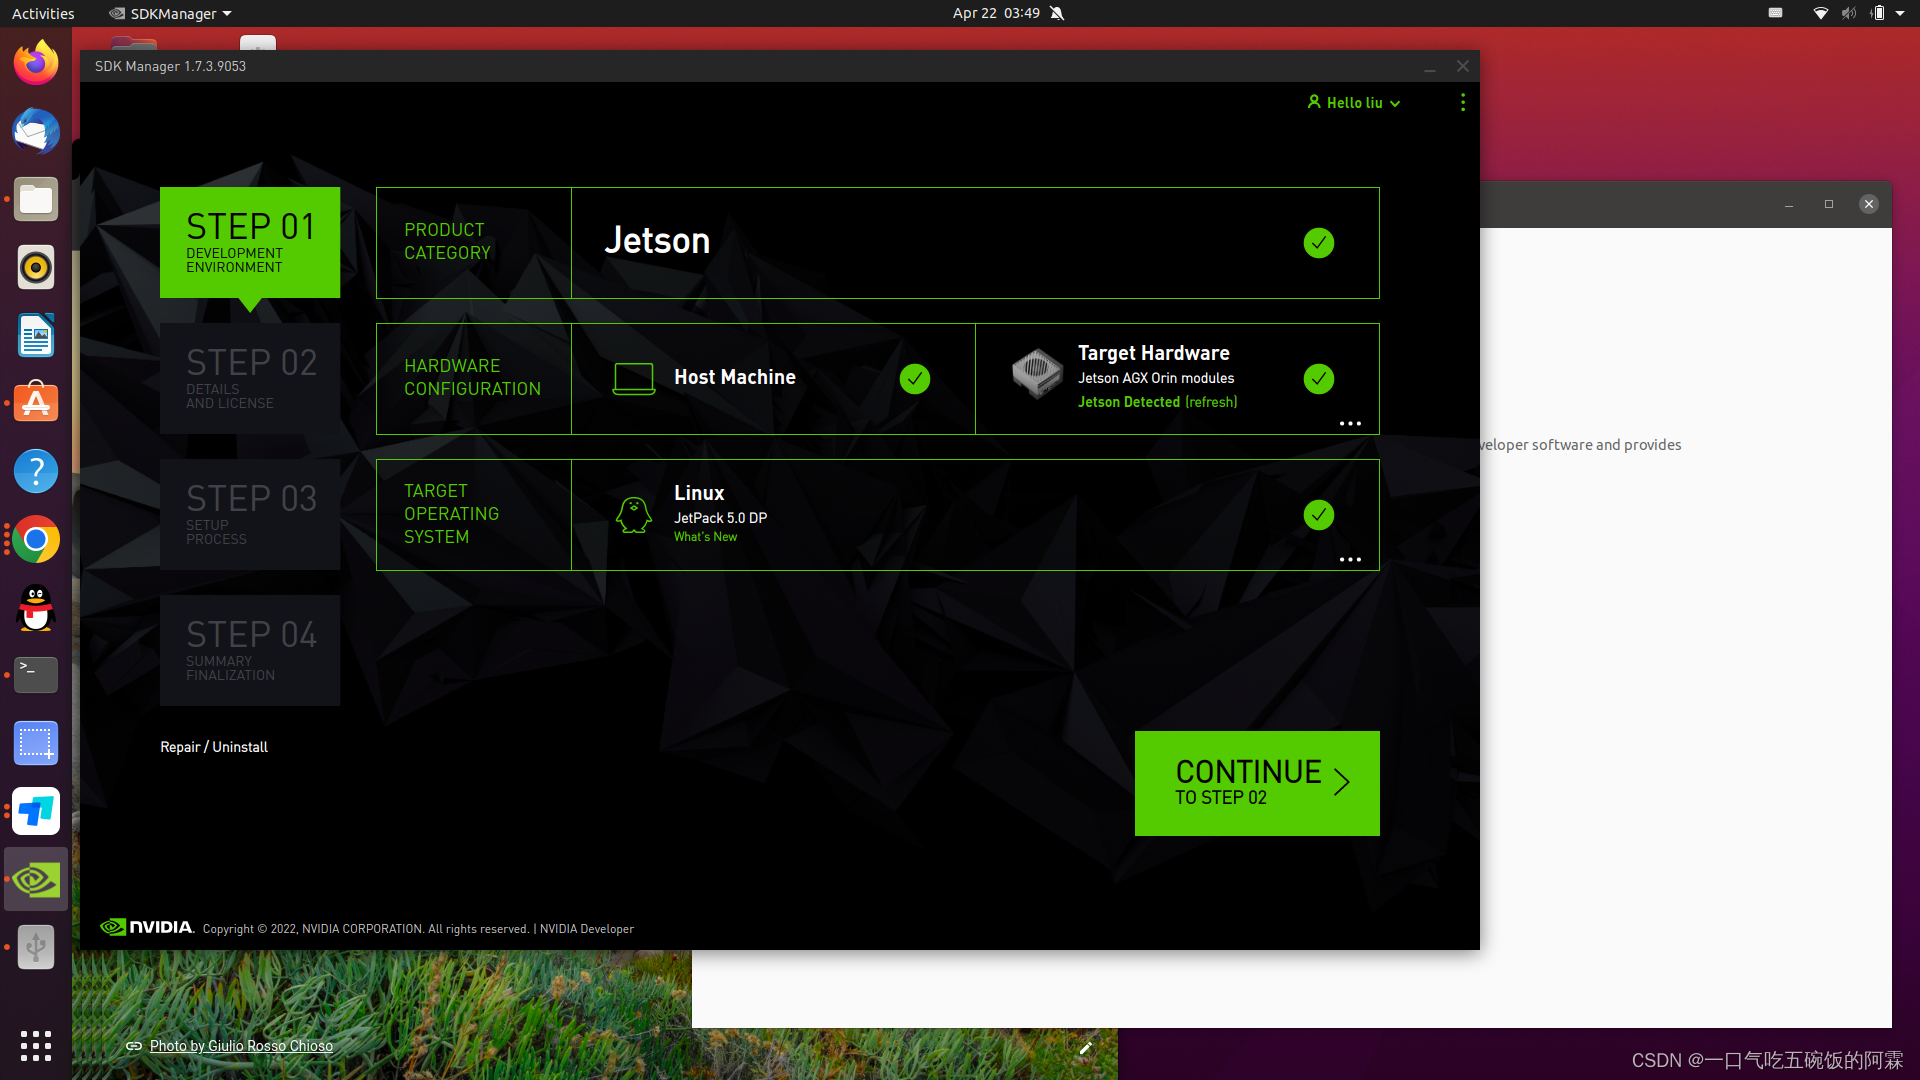Click the edit pencil icon on the wallpaper credit

(x=1086, y=1047)
